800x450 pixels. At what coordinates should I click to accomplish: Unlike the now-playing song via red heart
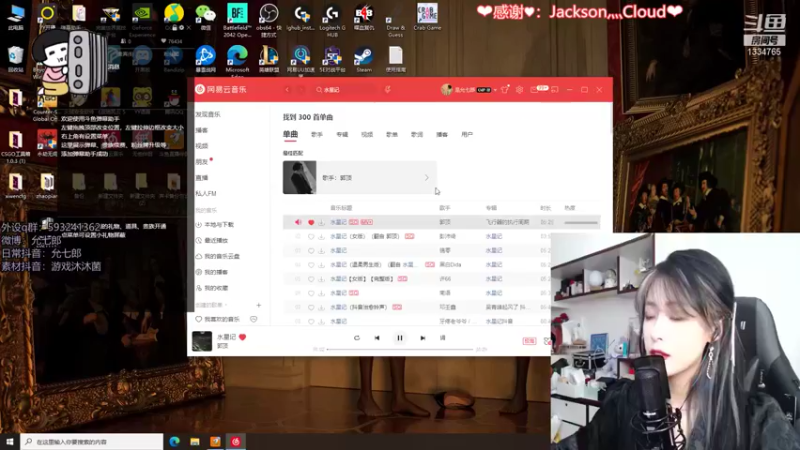242,337
